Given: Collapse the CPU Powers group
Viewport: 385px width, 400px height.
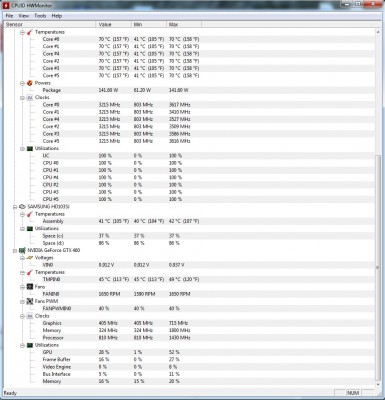Looking at the screenshot, I should pyautogui.click(x=22, y=83).
